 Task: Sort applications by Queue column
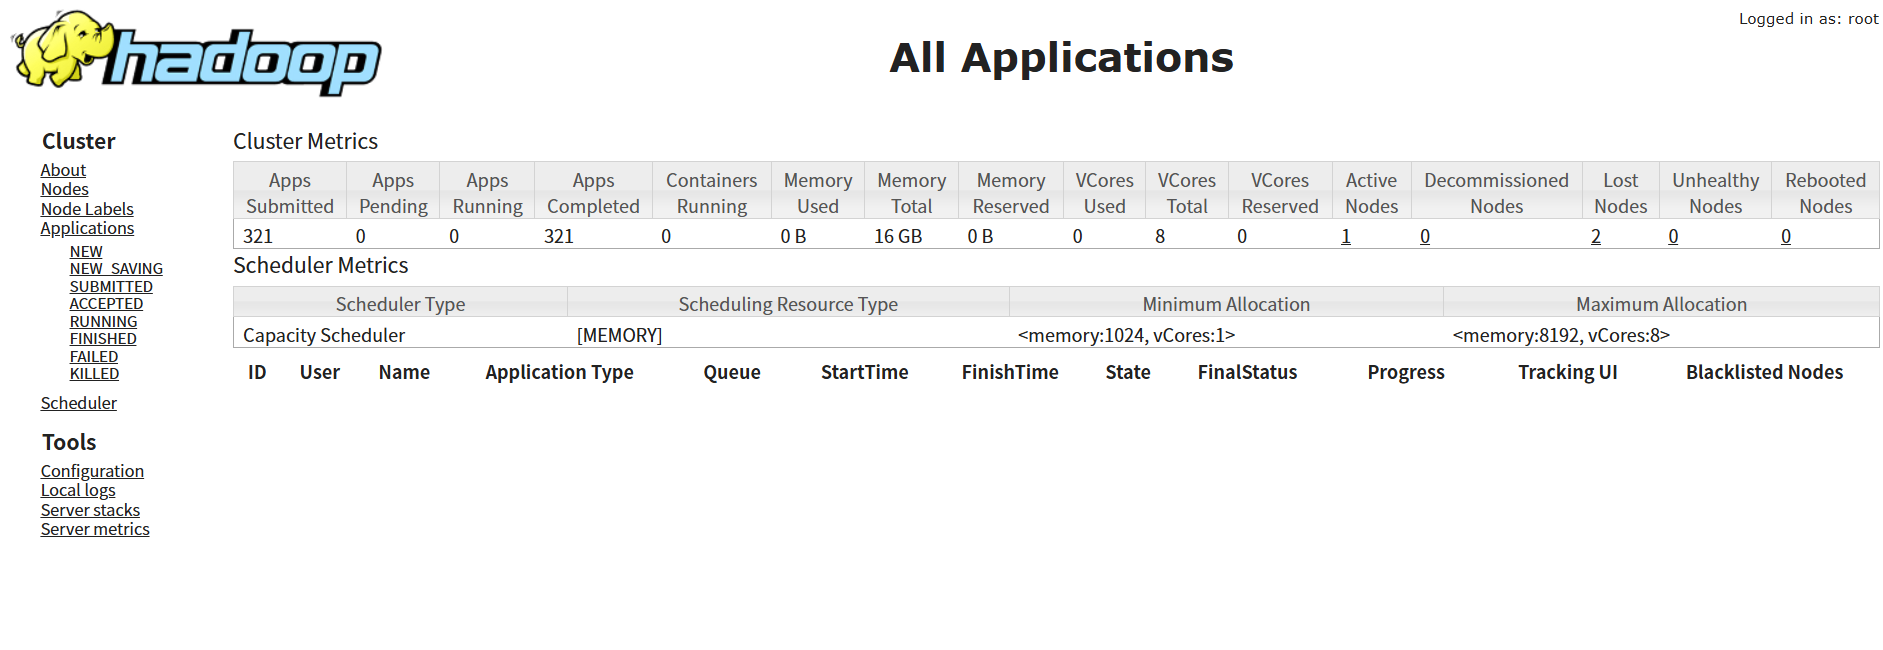(732, 372)
